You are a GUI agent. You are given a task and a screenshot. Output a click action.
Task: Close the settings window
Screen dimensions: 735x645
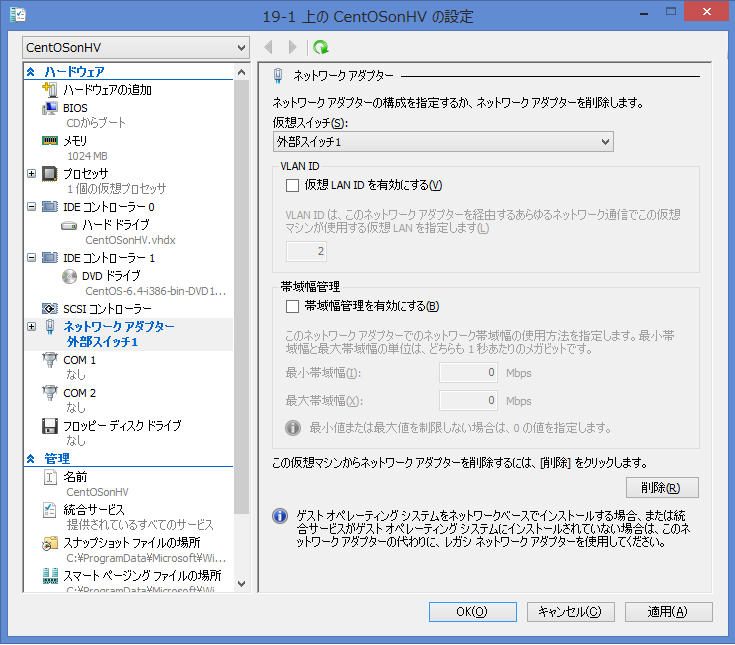tap(706, 12)
